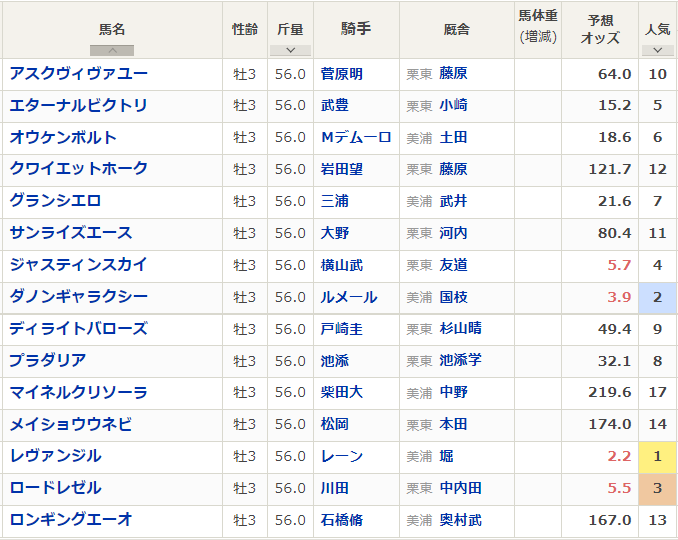Open trainer 河内 stable page
This screenshot has width=678, height=540.
454,233
